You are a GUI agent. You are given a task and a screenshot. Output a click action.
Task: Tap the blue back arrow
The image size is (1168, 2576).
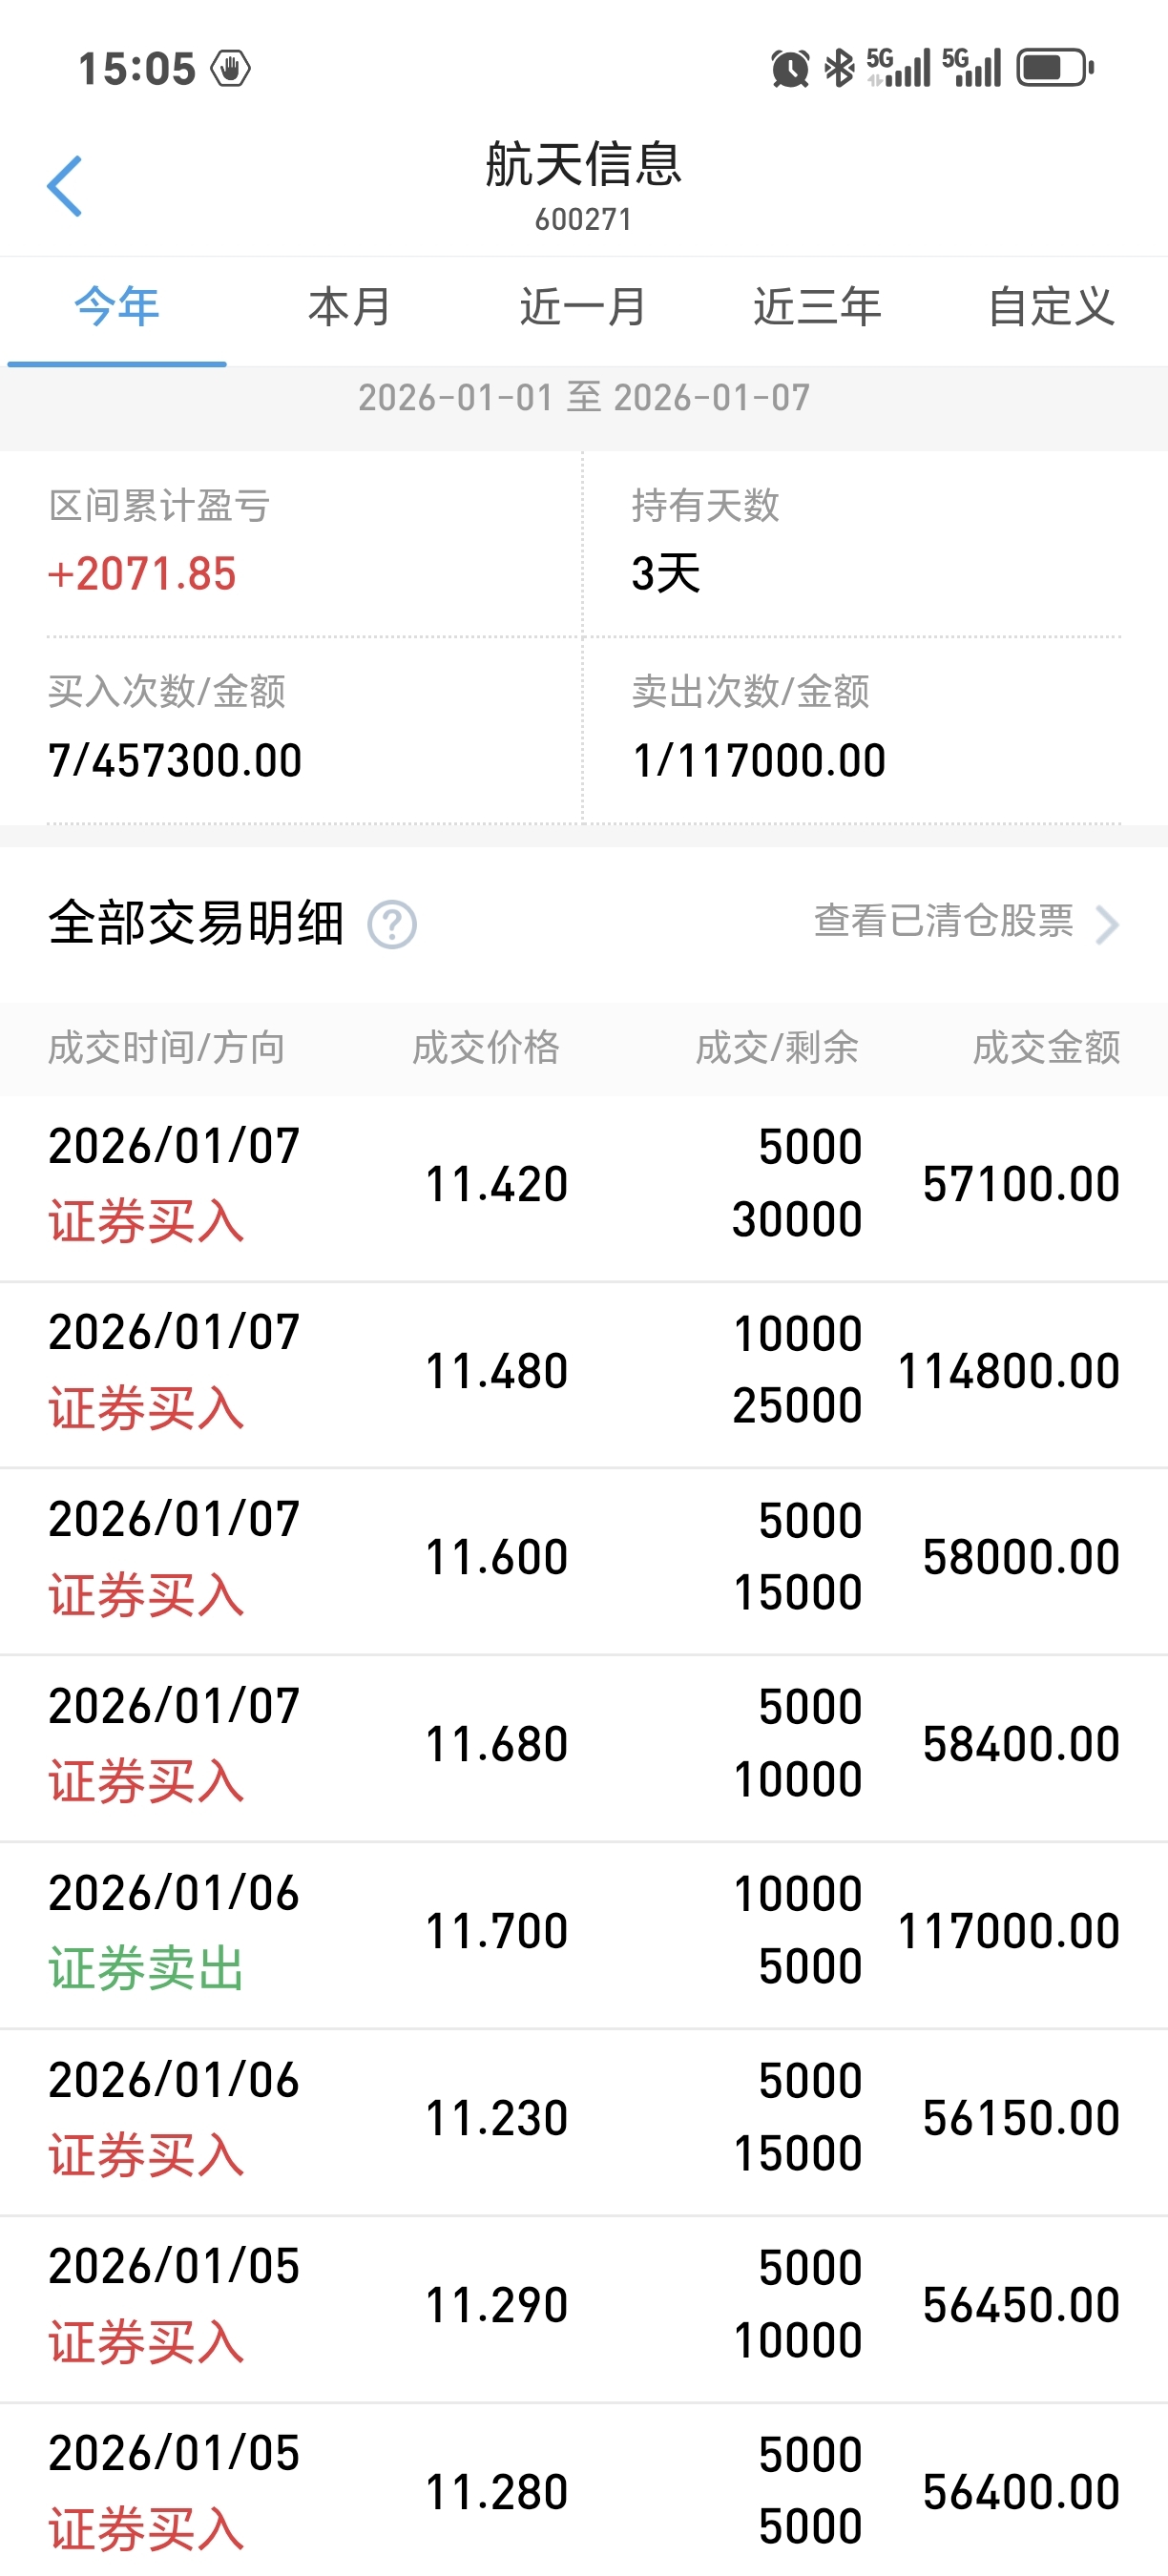click(x=64, y=186)
